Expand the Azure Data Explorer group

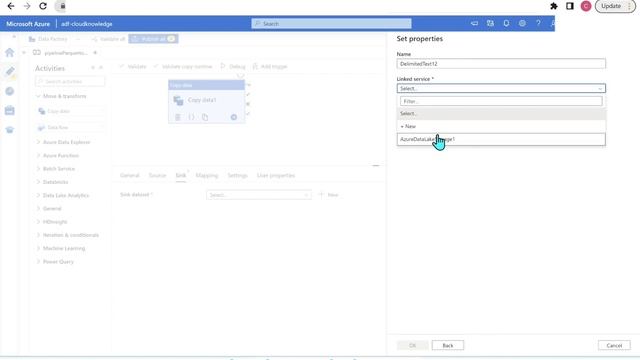coord(63,142)
